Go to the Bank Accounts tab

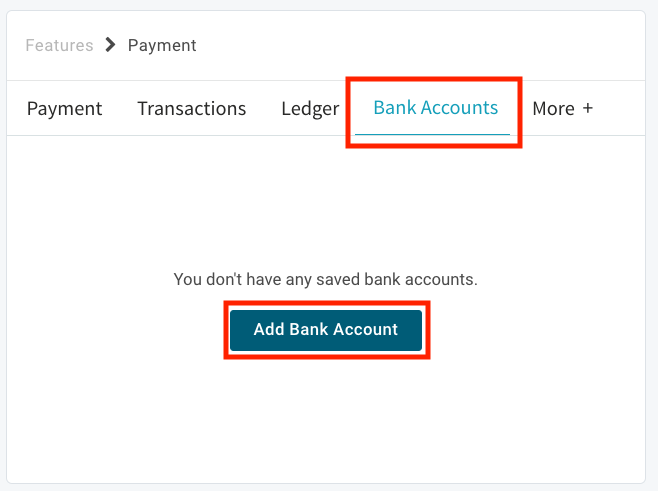(x=435, y=108)
